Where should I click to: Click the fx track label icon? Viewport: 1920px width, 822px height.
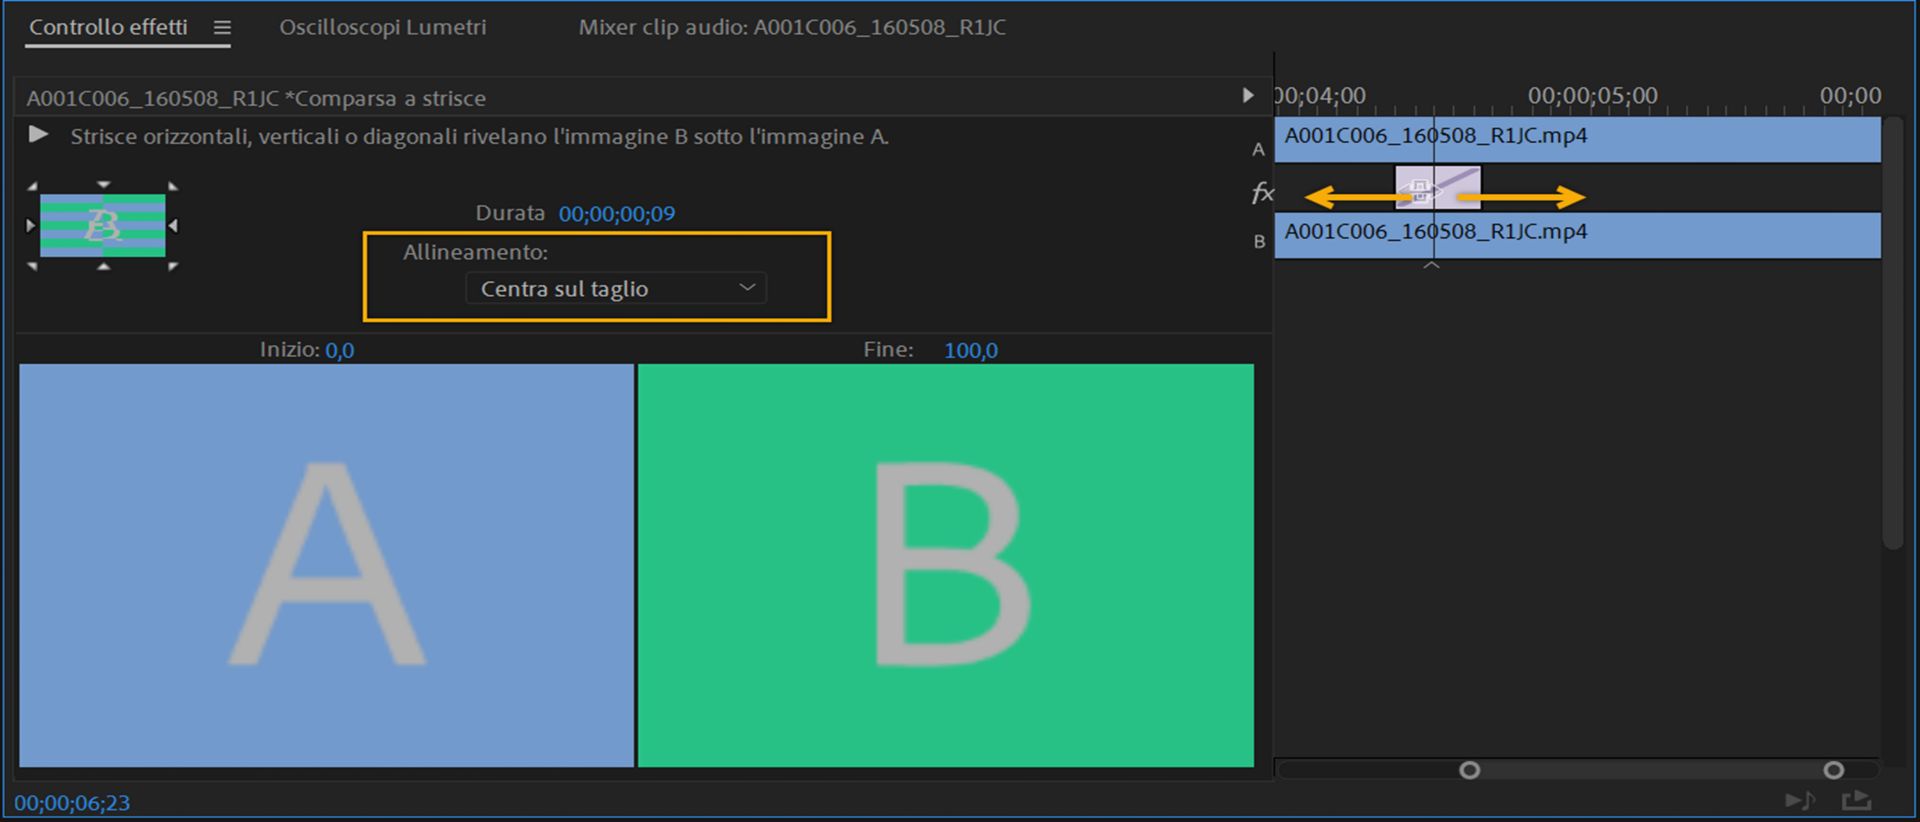1262,193
